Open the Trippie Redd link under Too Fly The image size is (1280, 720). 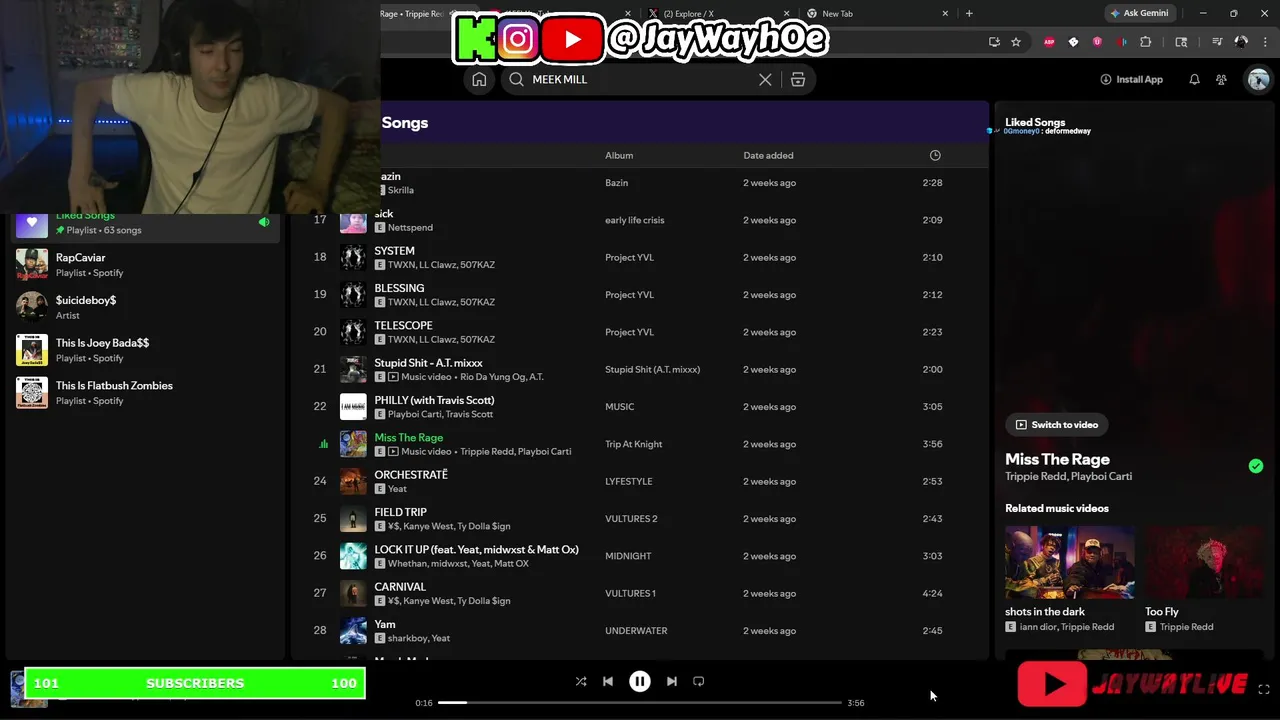pyautogui.click(x=1187, y=627)
